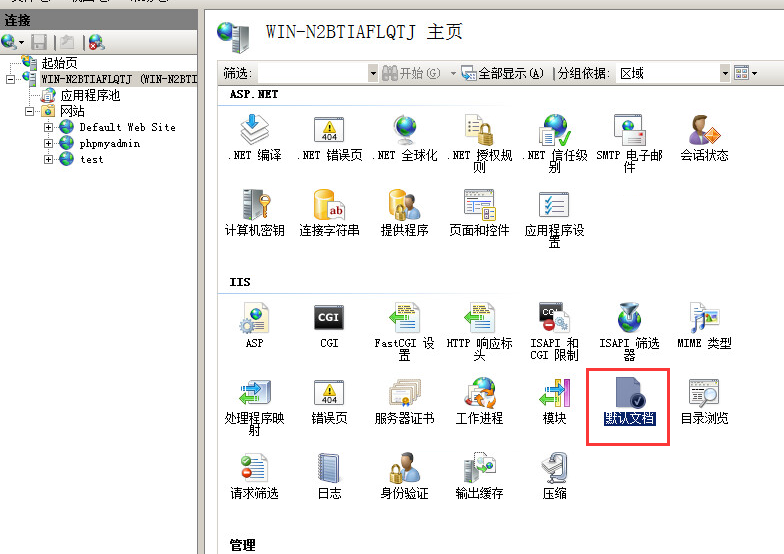
Task: Collapse the WIN-N2BTIAFLQTJ server node
Action: 10,79
